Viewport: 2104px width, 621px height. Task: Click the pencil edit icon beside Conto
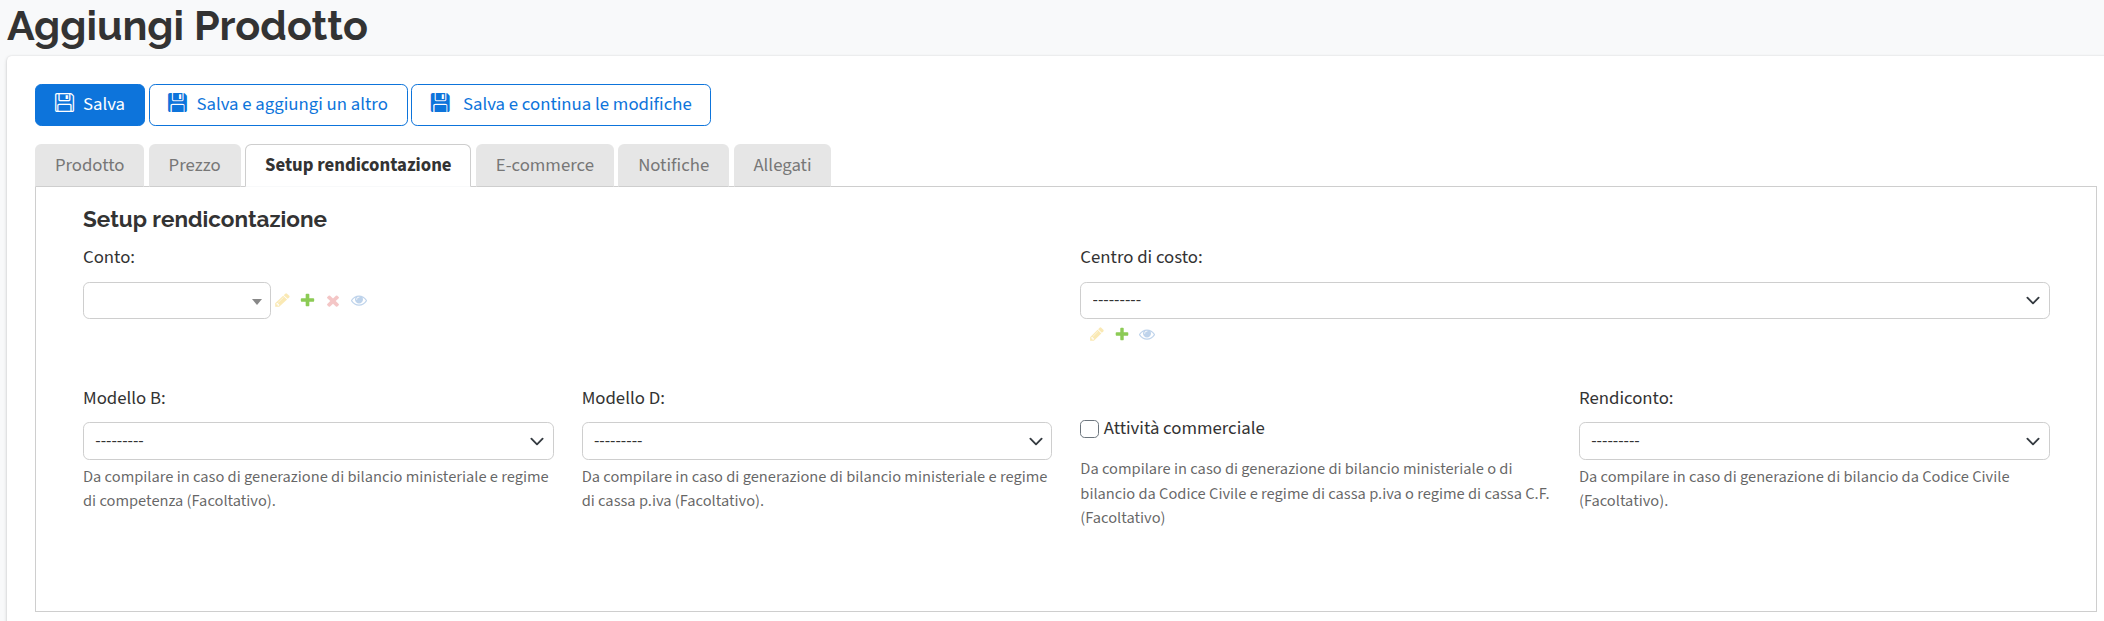283,300
